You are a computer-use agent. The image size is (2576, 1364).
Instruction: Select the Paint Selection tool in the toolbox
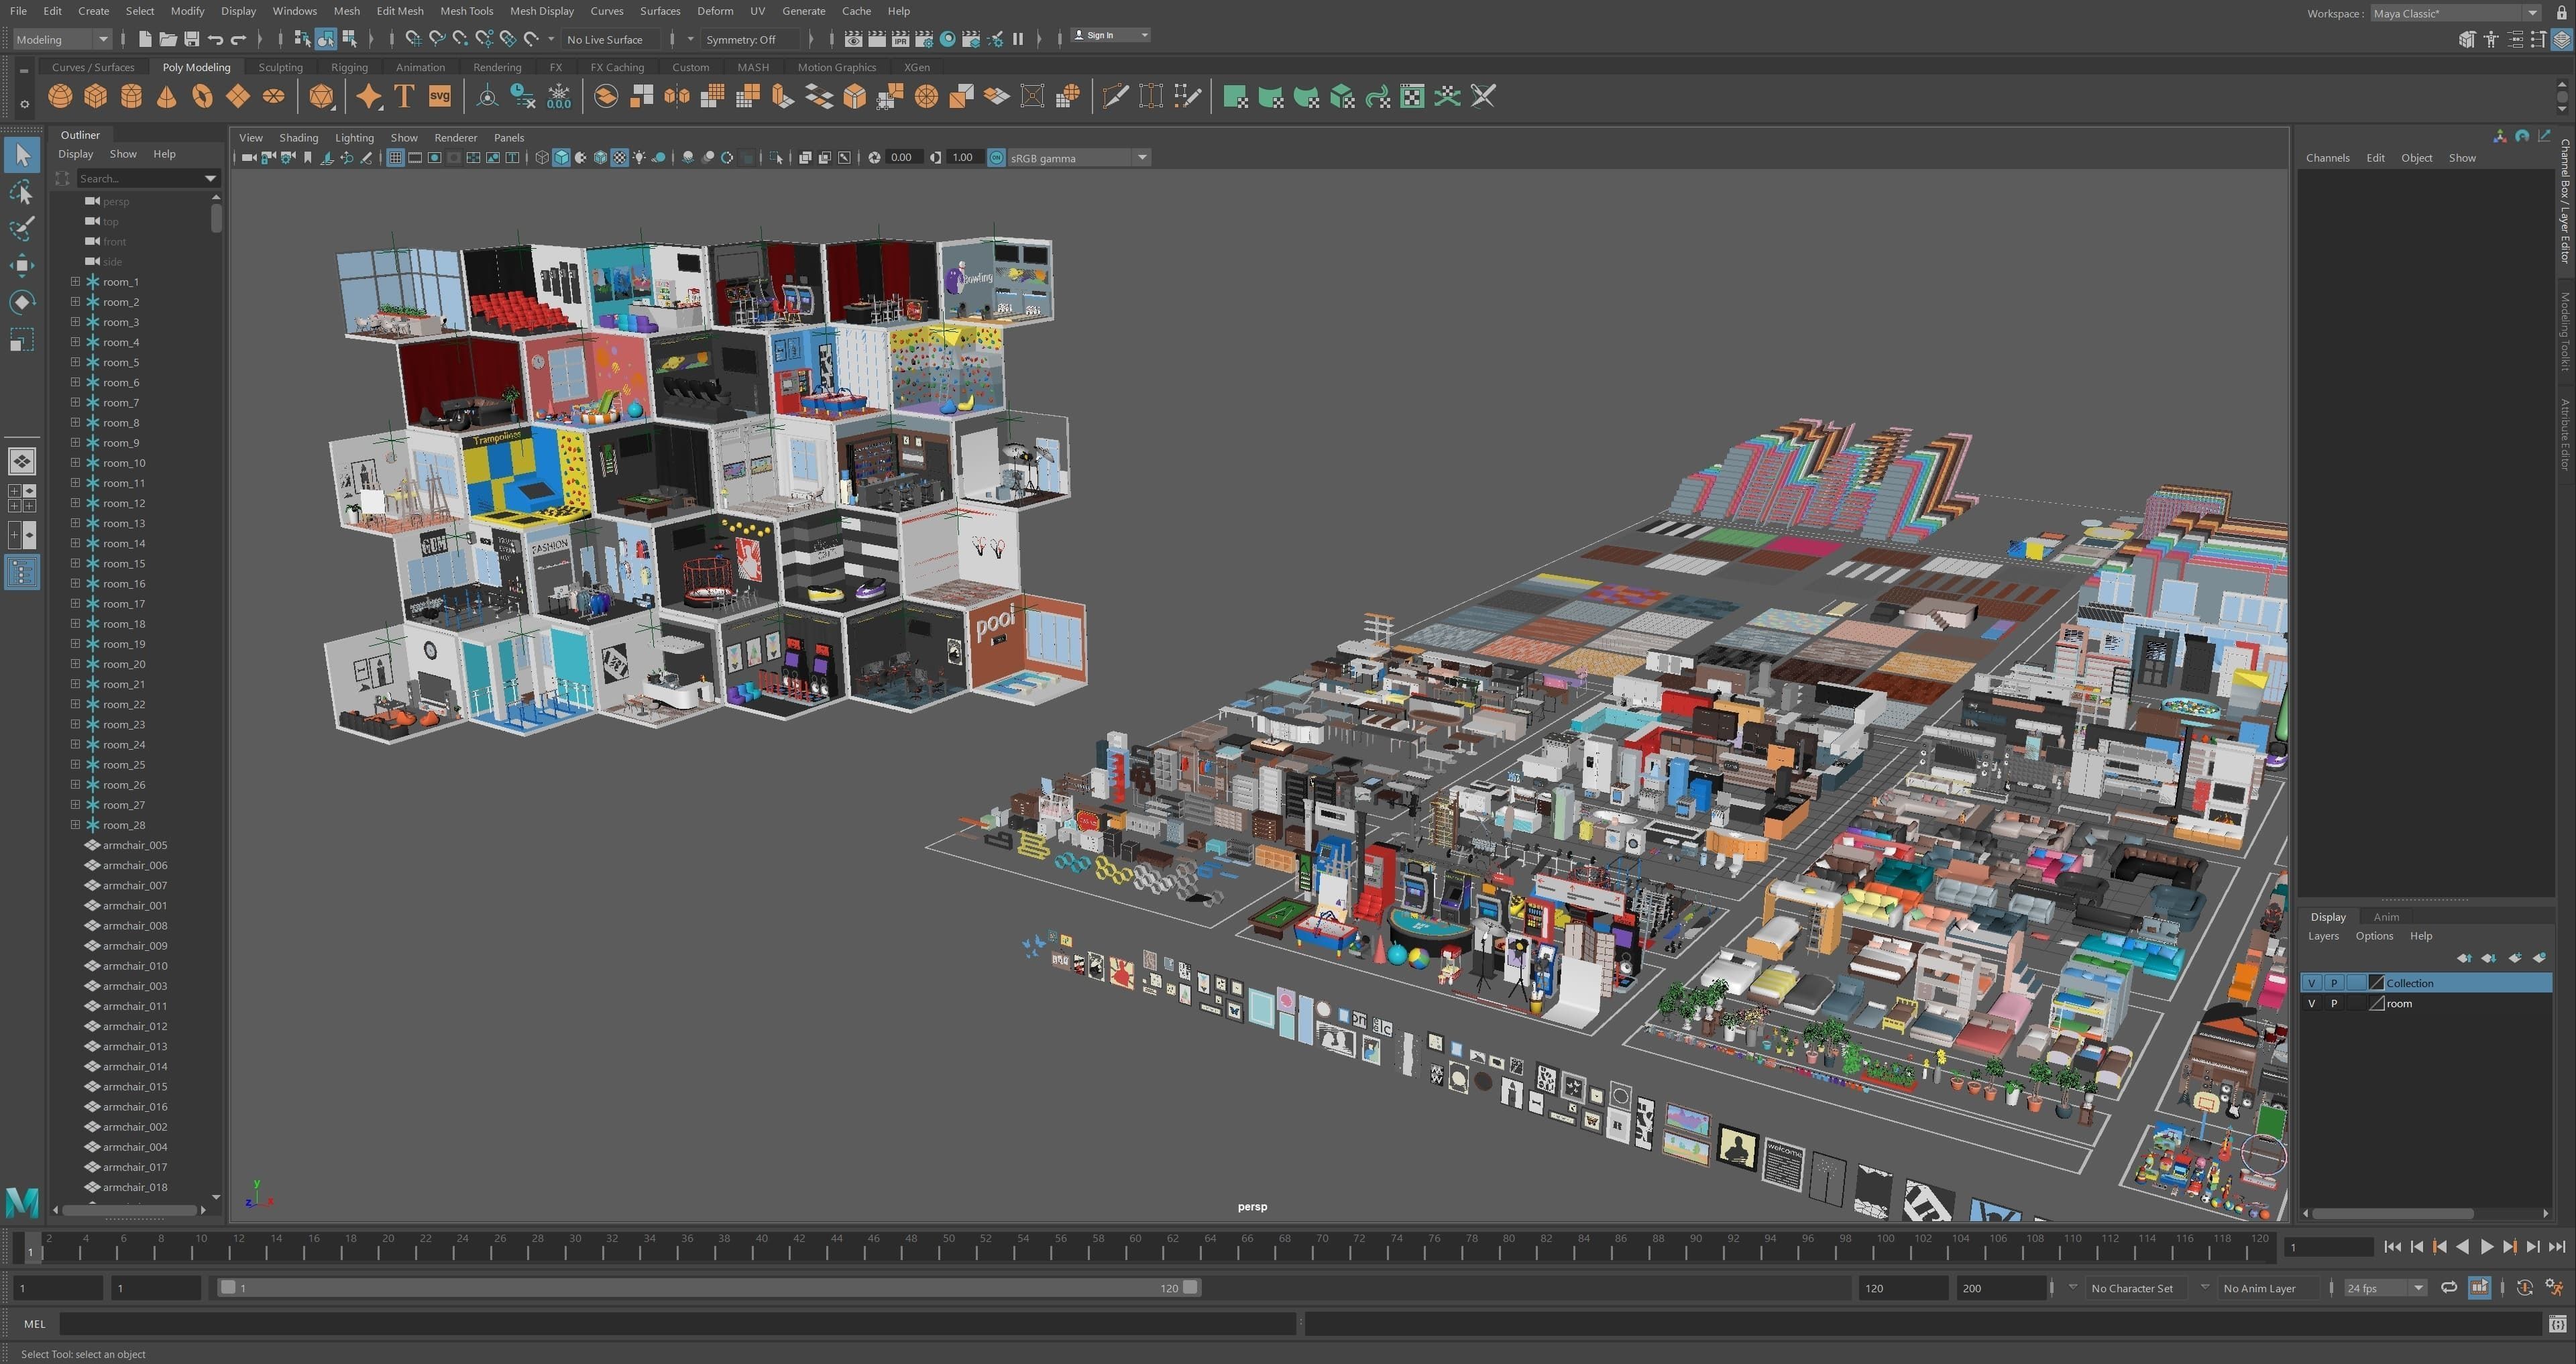[21, 229]
